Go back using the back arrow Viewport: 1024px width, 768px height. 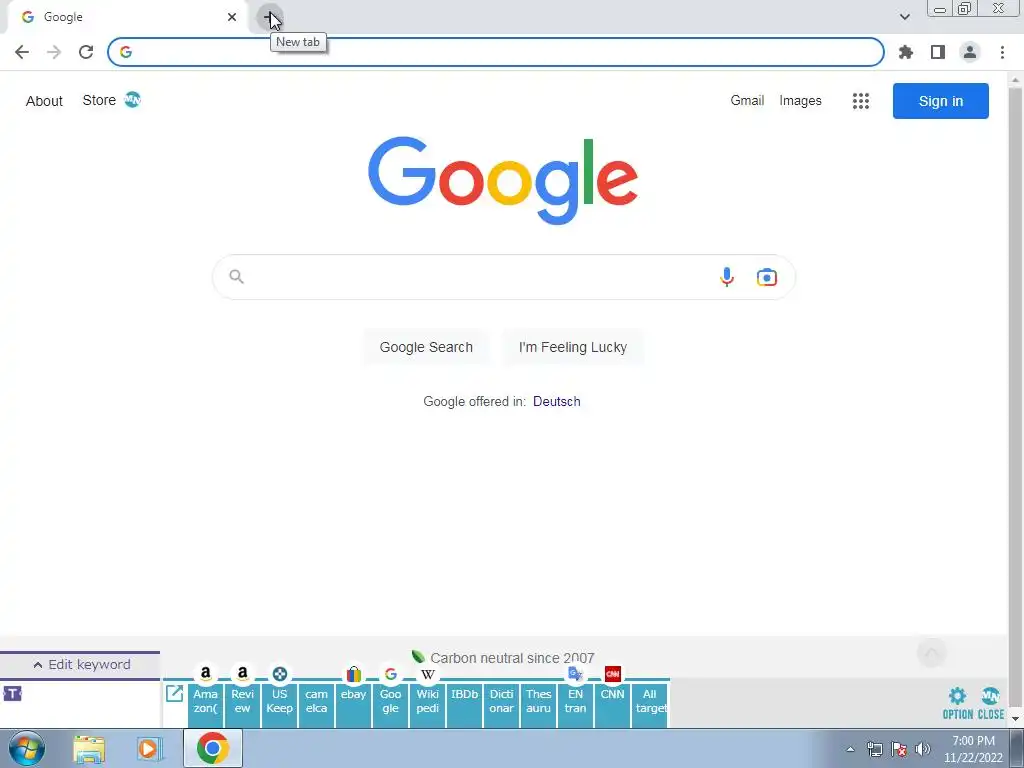coord(22,52)
